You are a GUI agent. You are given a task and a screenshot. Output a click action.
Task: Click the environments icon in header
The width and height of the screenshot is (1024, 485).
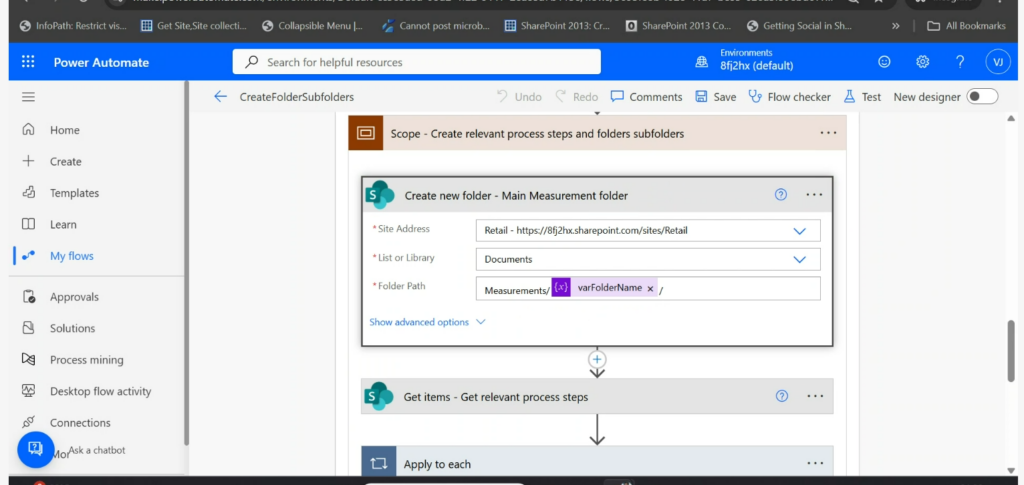point(702,62)
